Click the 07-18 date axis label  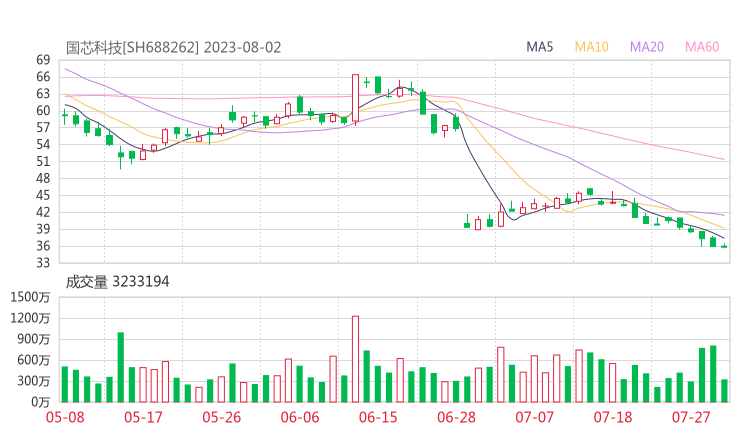(613, 417)
